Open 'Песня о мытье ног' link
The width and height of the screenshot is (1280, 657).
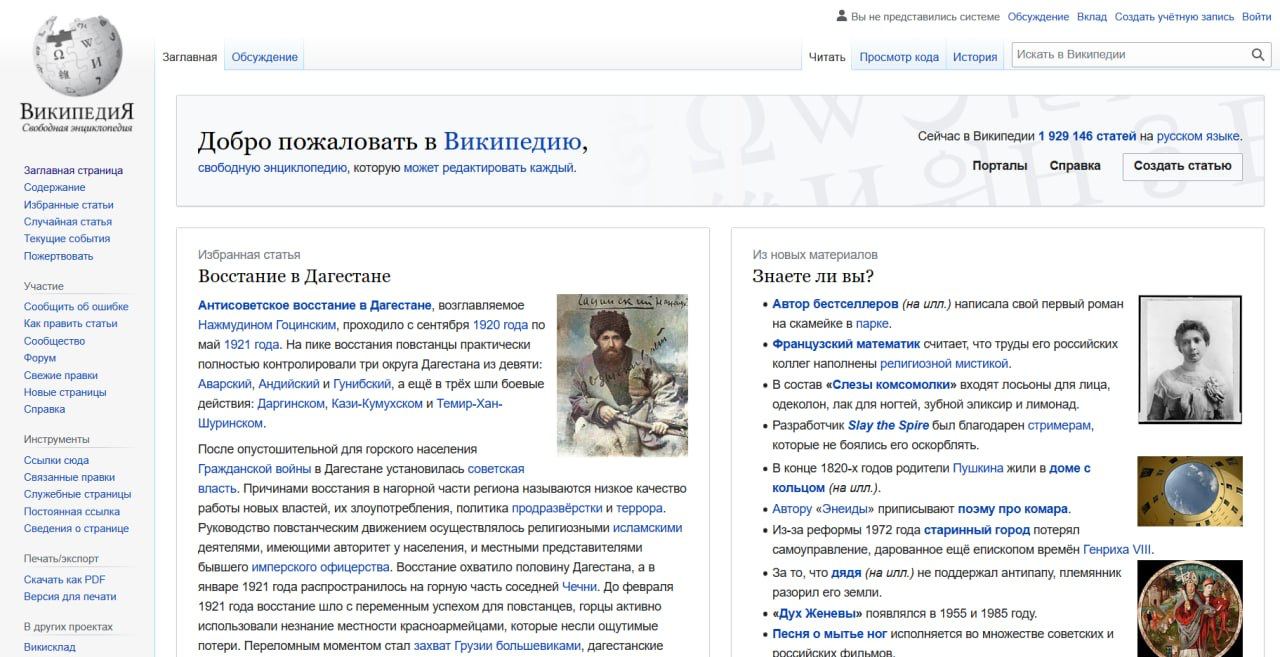click(829, 634)
